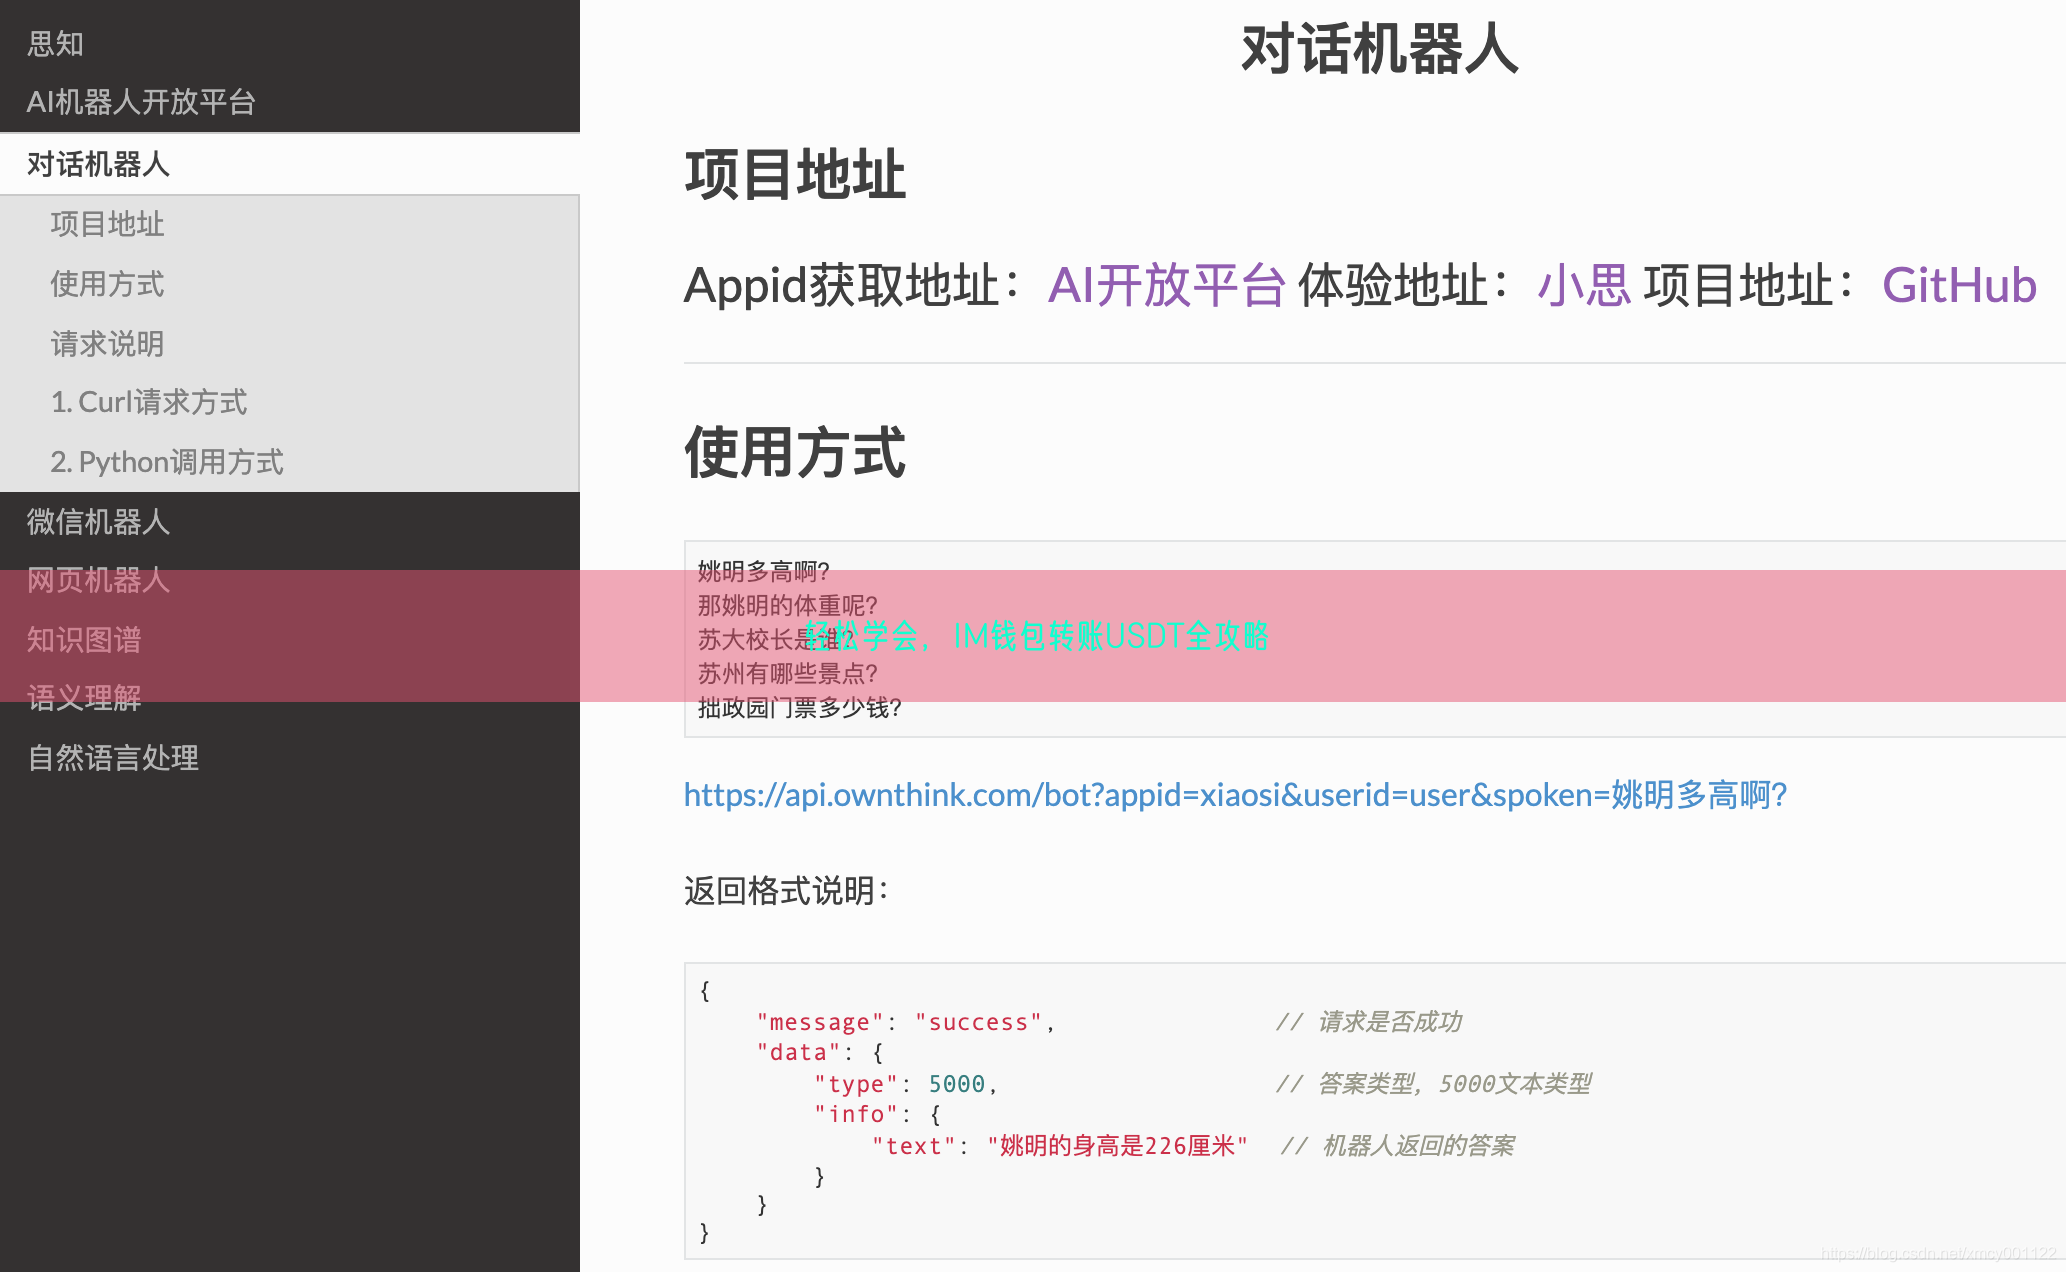Screen dimensions: 2066x1272
Task: Click the 姚明的身高是226厘米 string in code
Action: (1118, 1146)
